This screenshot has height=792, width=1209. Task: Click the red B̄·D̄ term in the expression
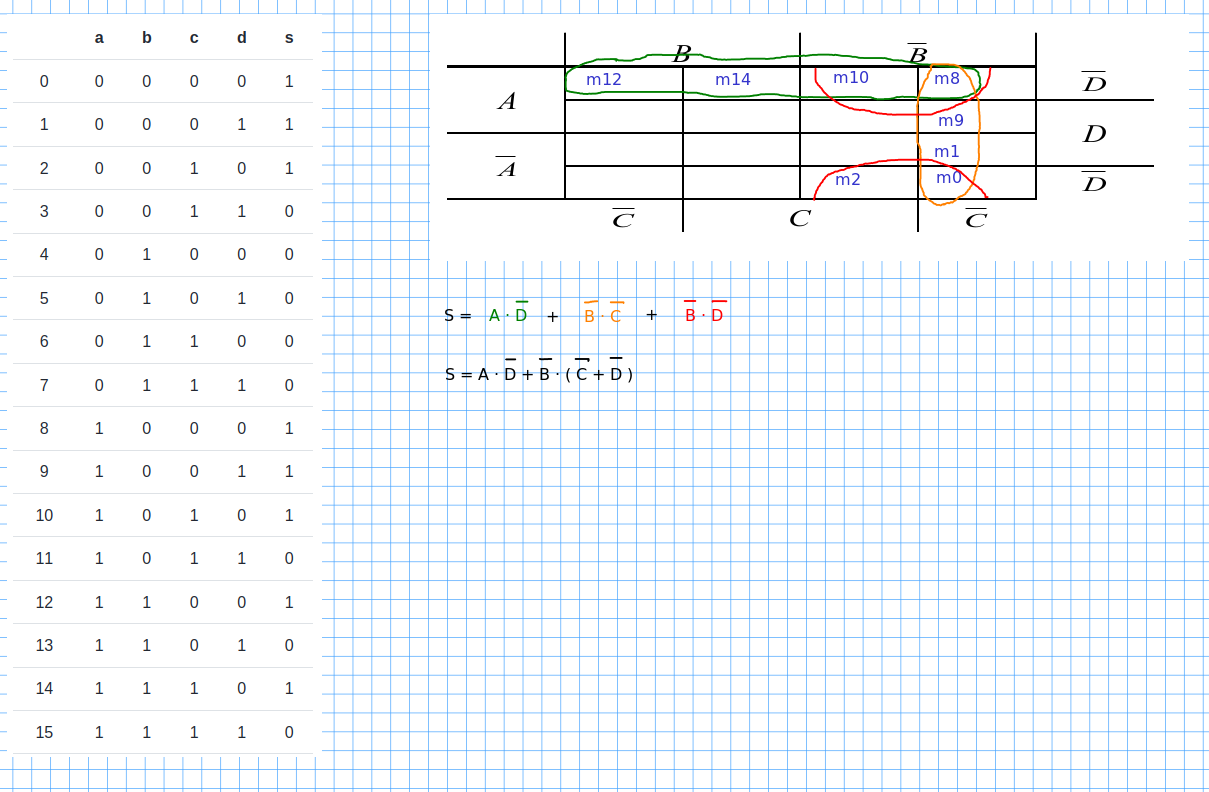[x=705, y=313]
